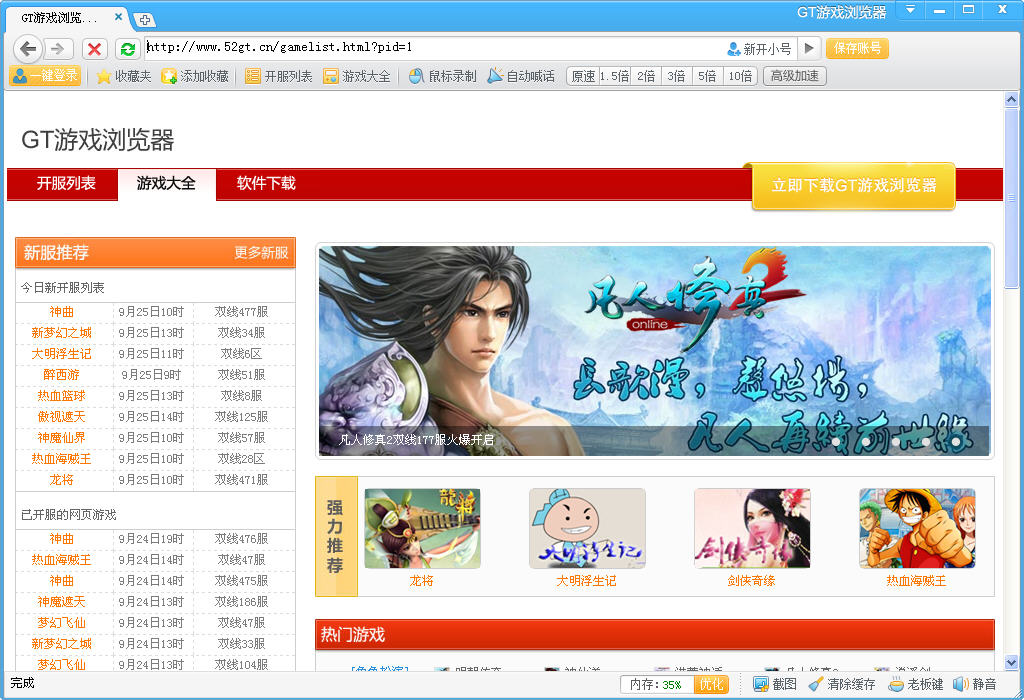The image size is (1024, 700).
Task: Open a new tab with the plus icon
Action: click(144, 20)
